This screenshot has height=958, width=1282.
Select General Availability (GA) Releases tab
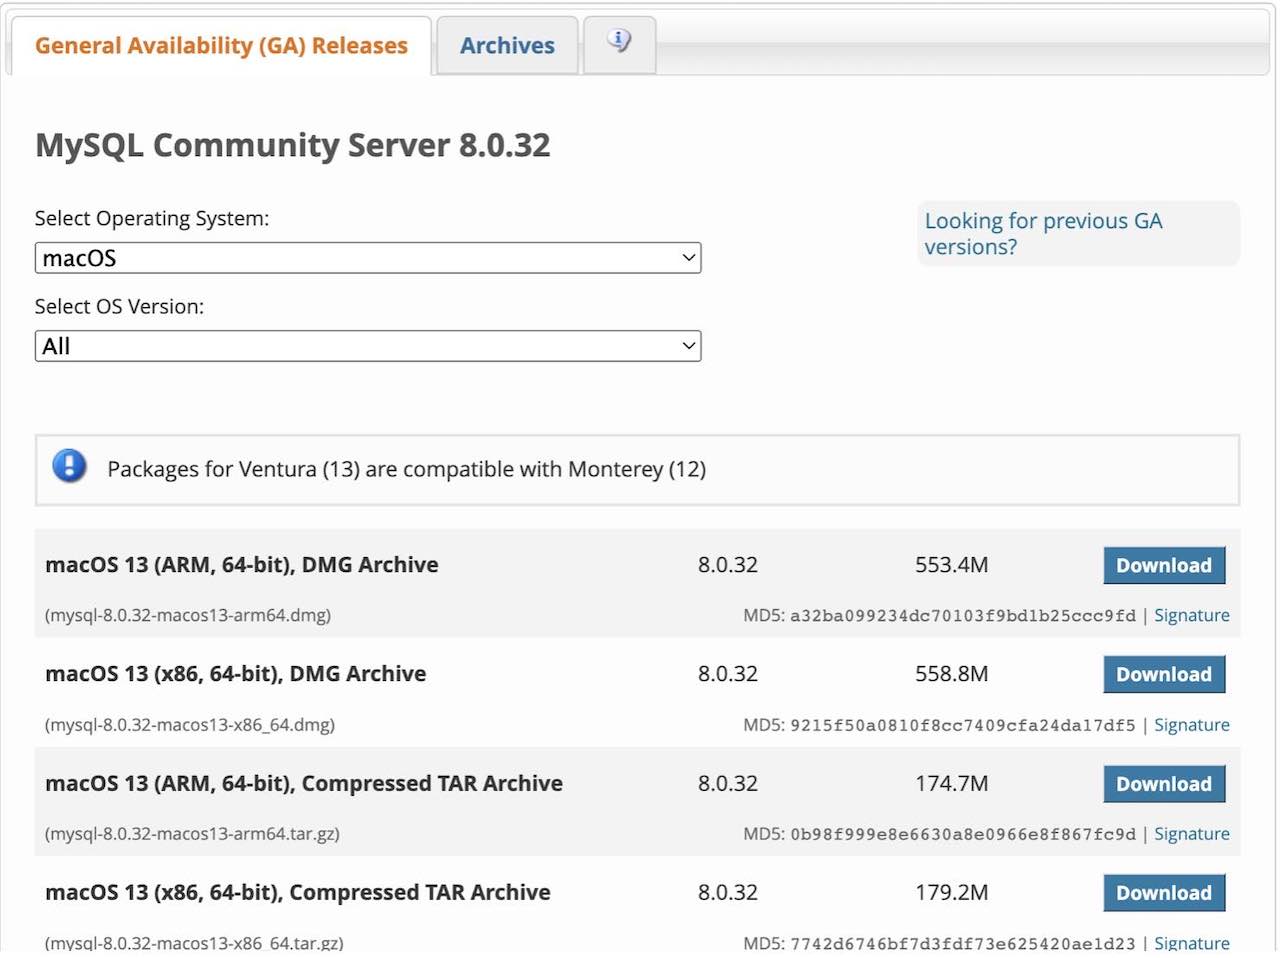point(221,45)
